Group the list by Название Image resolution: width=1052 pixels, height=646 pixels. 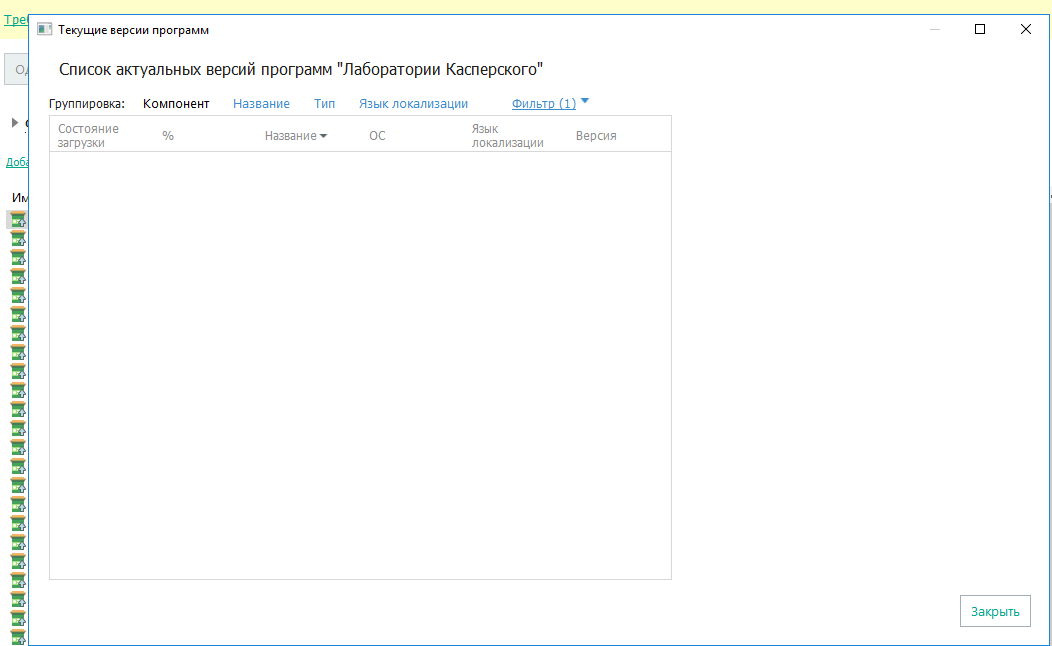[x=261, y=104]
